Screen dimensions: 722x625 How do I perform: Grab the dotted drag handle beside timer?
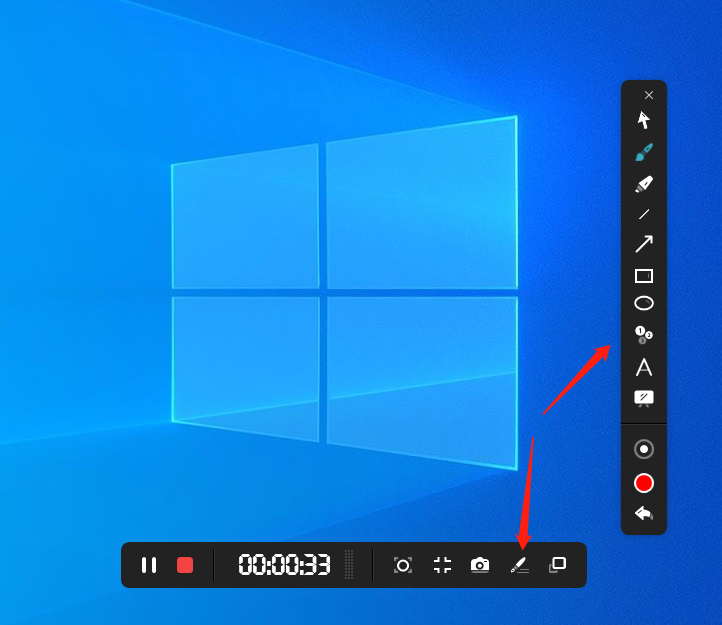click(x=349, y=565)
